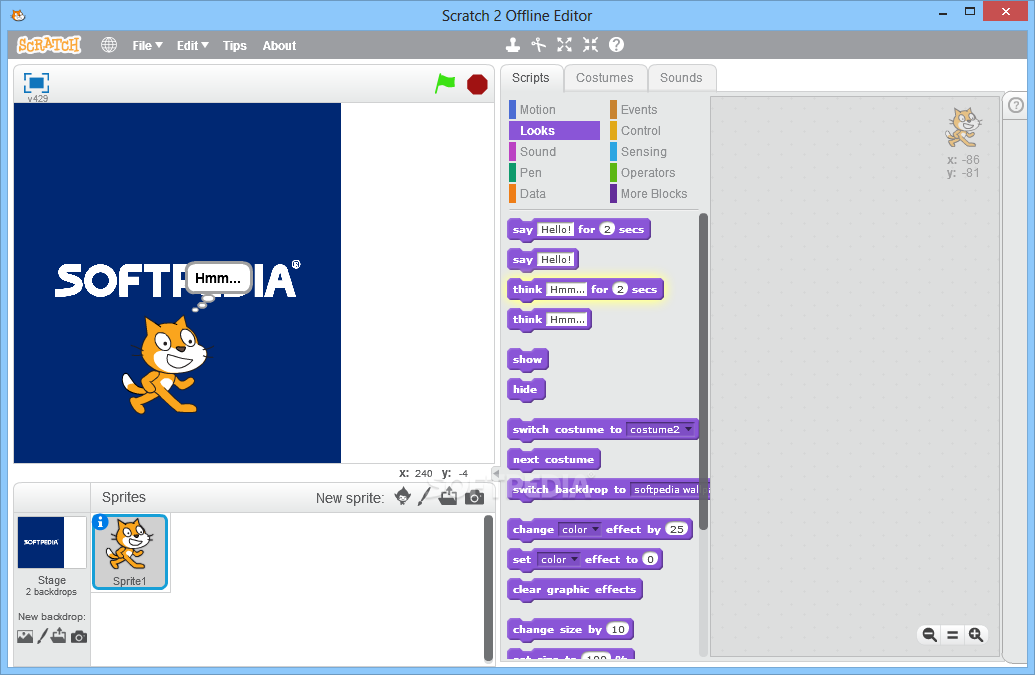This screenshot has width=1035, height=675.
Task: Open color dropdown in change effect block
Action: 580,529
